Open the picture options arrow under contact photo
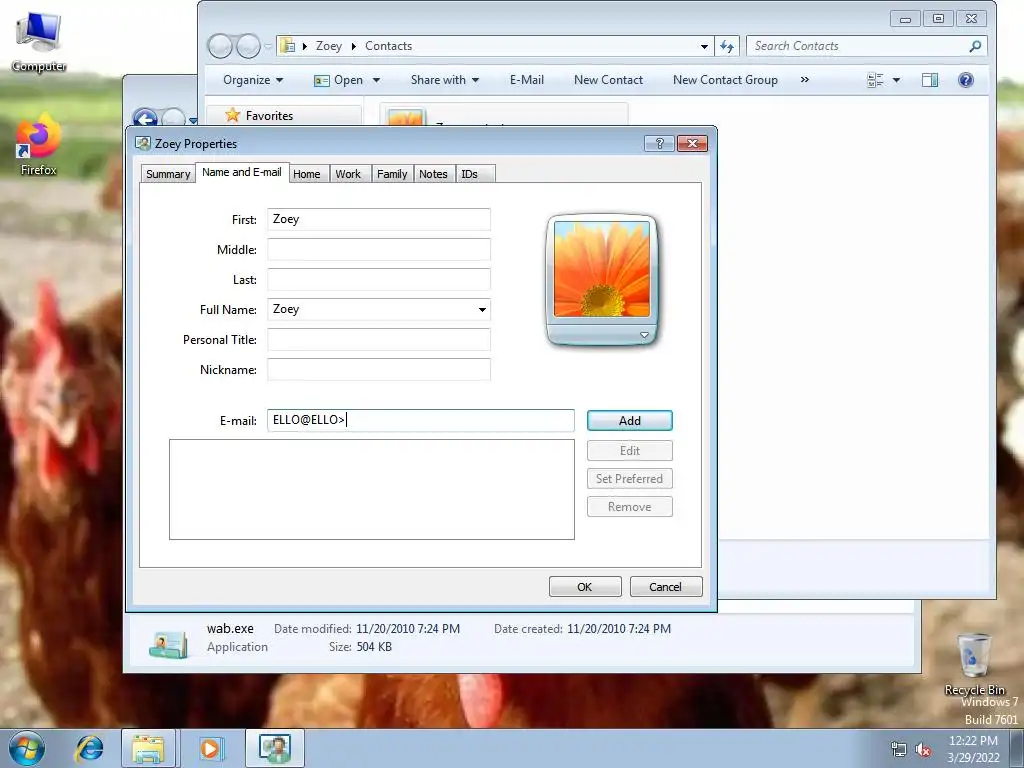Viewport: 1024px width, 768px height. [x=644, y=335]
